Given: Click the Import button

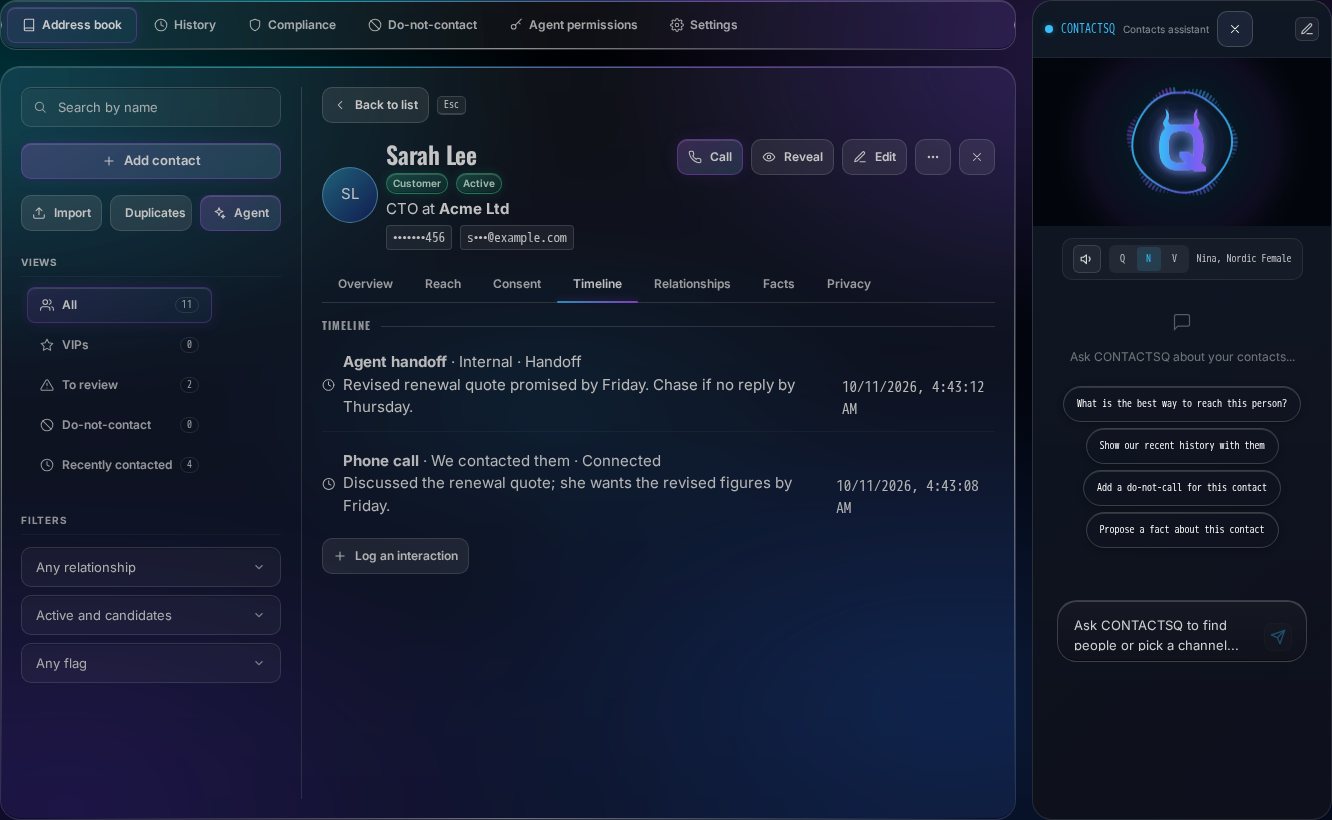Looking at the screenshot, I should pyautogui.click(x=61, y=213).
